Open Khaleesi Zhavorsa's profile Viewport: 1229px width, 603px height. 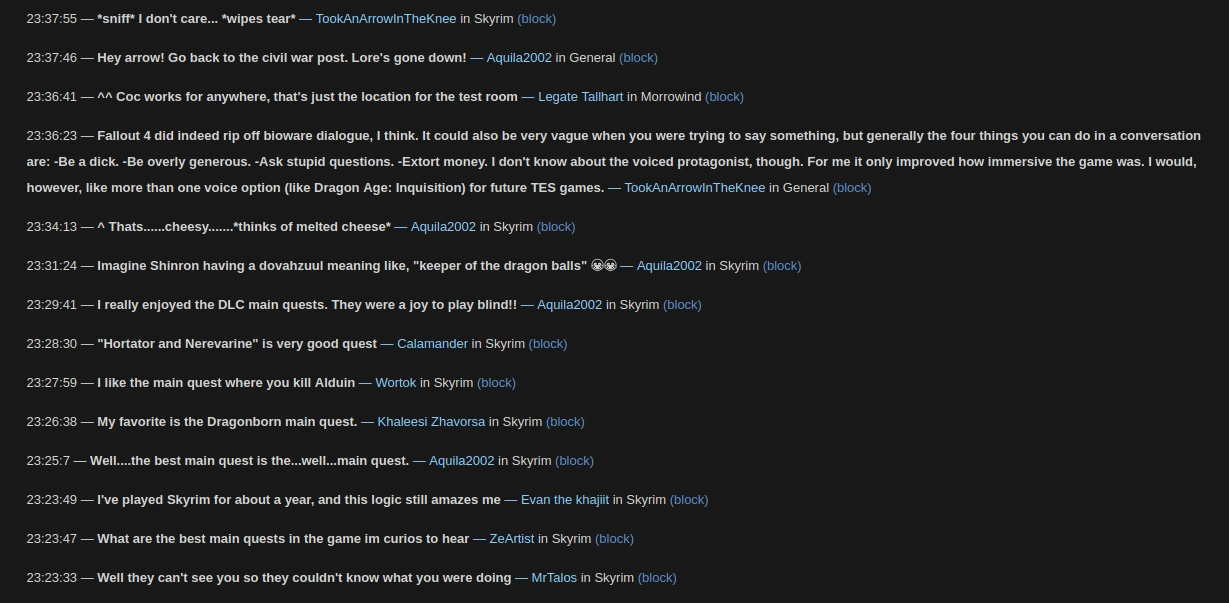tap(431, 422)
